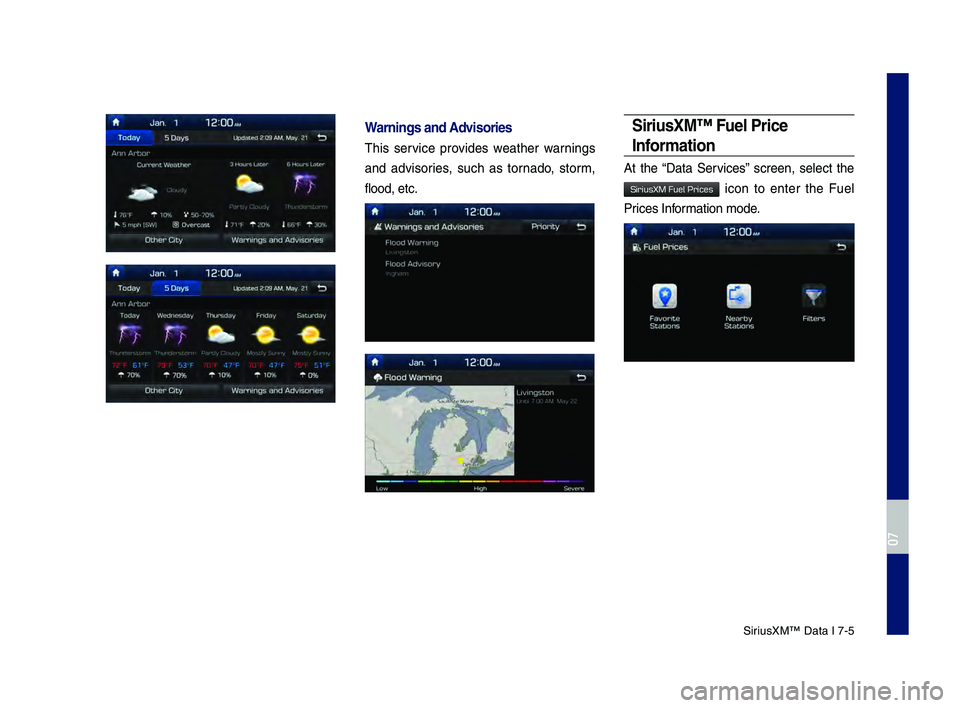
Task: Select the Today tab in 5 Days forecast screen
Action: 129,288
